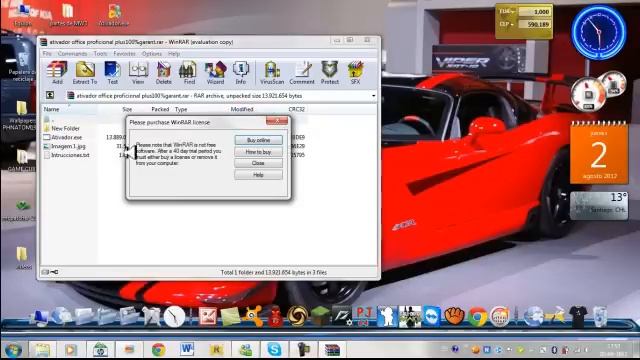
Task: Open the TeamViewer icon in the dock
Action: tap(431, 316)
